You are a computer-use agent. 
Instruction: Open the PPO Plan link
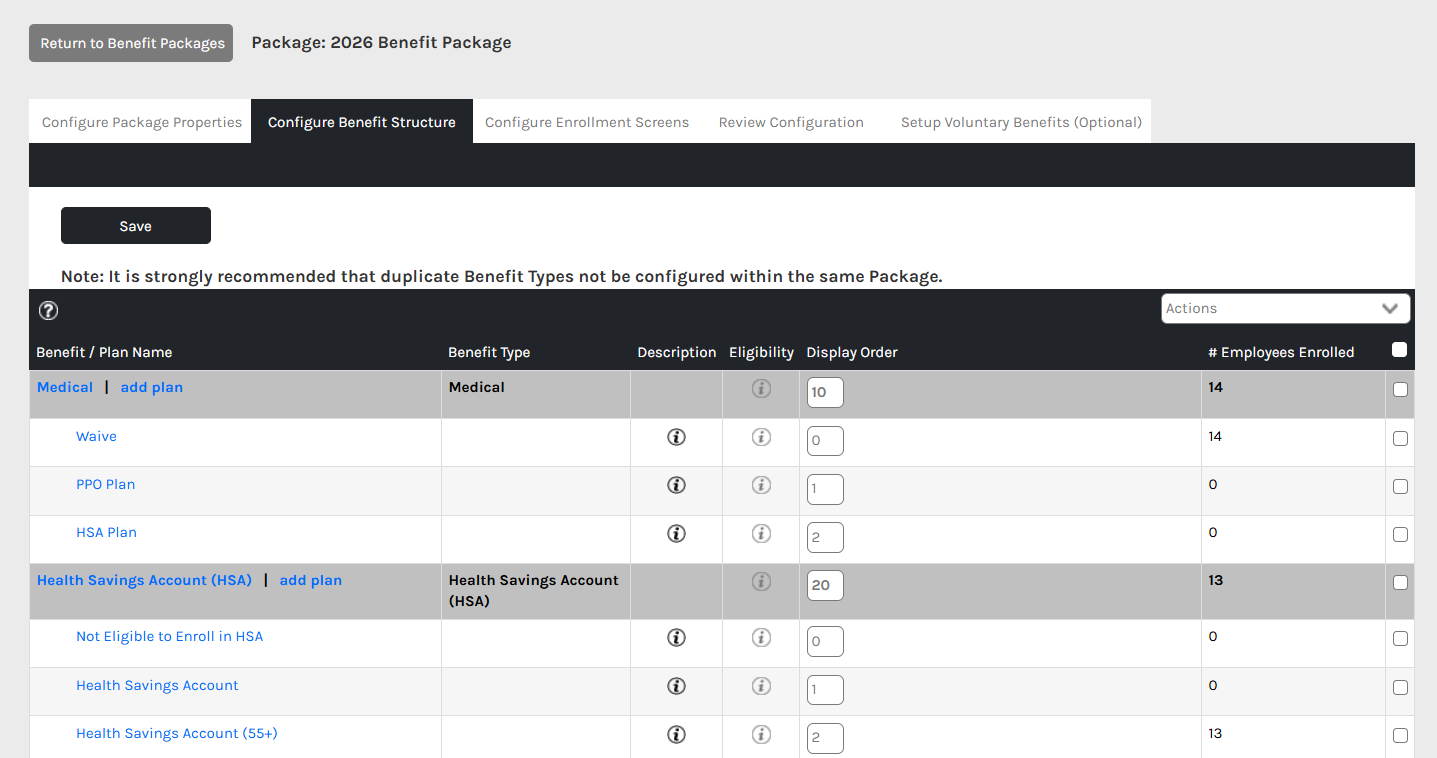(106, 484)
